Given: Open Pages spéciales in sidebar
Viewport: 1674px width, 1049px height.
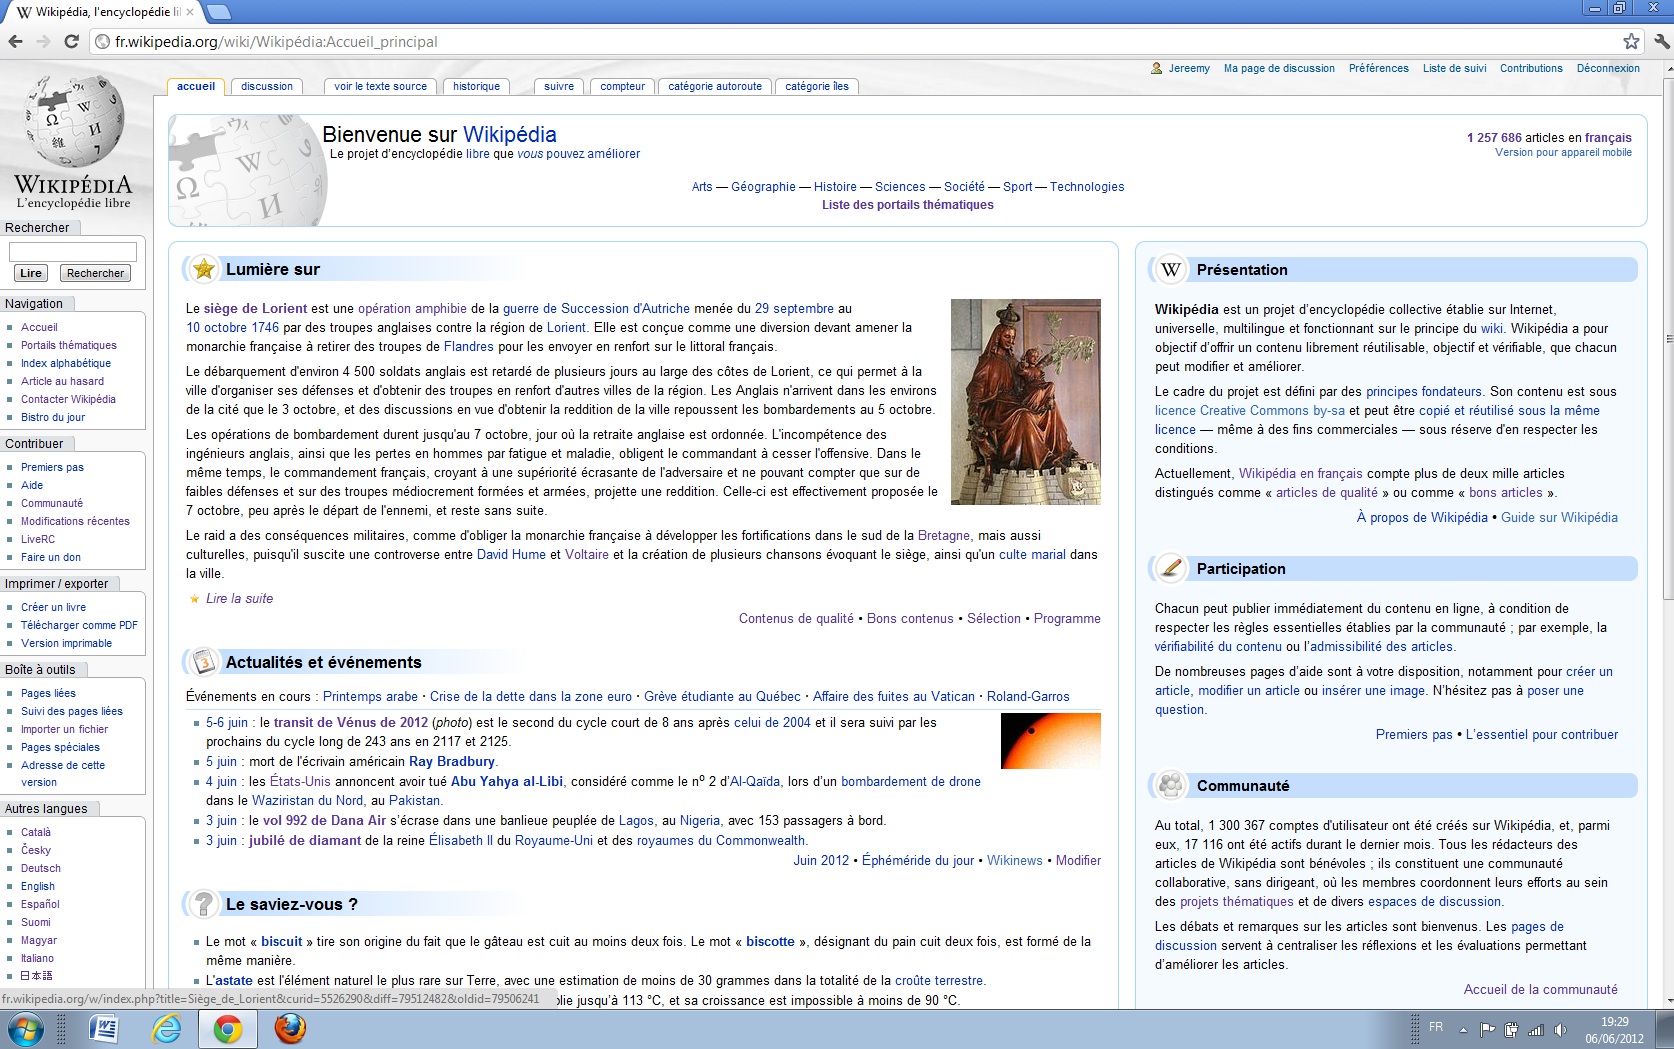Looking at the screenshot, I should [60, 747].
